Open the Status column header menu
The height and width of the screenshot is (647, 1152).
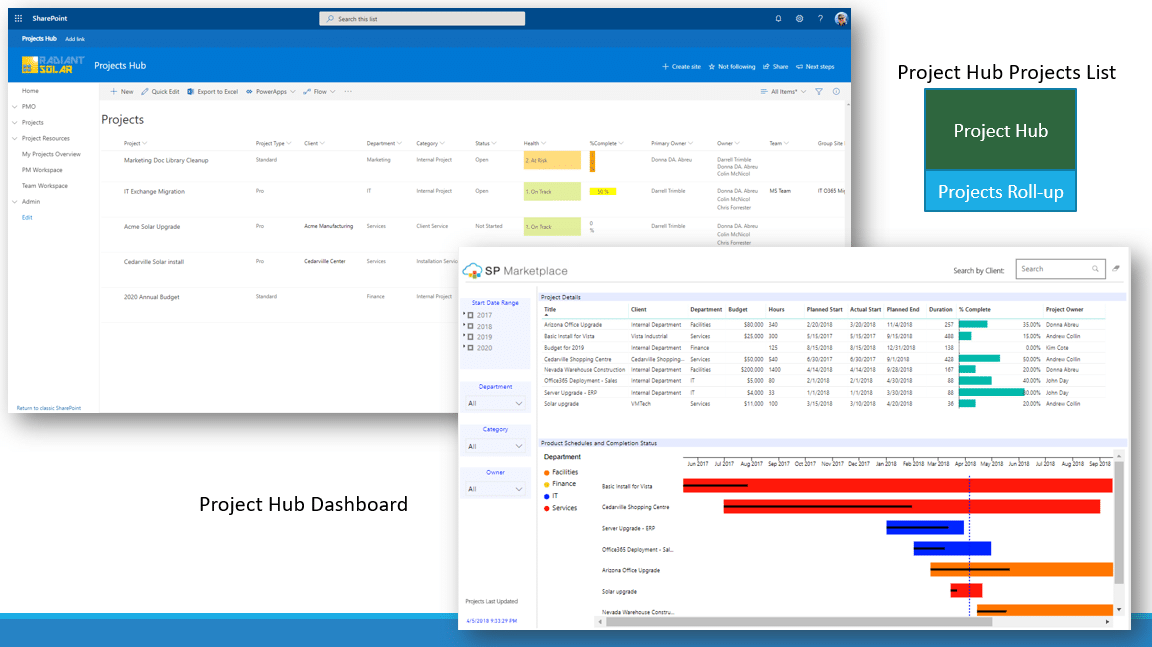(x=486, y=143)
